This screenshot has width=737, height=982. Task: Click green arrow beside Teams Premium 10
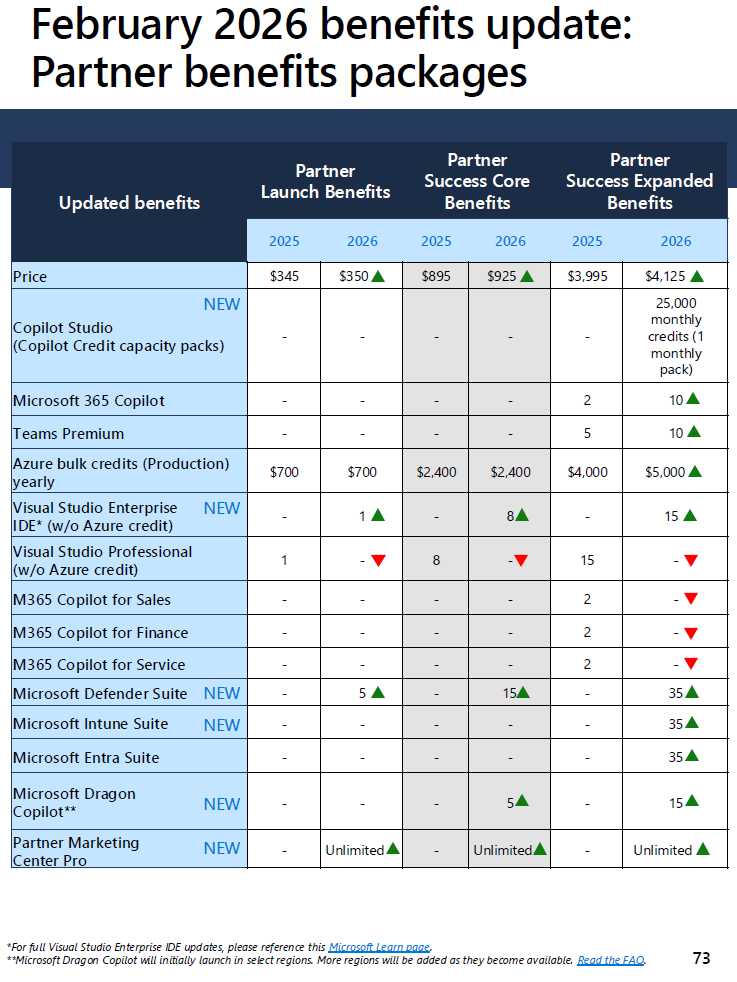pyautogui.click(x=694, y=432)
